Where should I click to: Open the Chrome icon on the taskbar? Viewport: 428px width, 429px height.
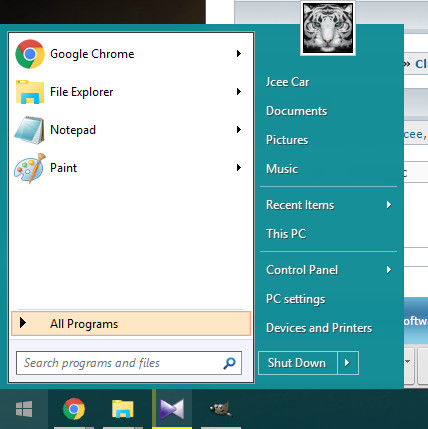74,409
